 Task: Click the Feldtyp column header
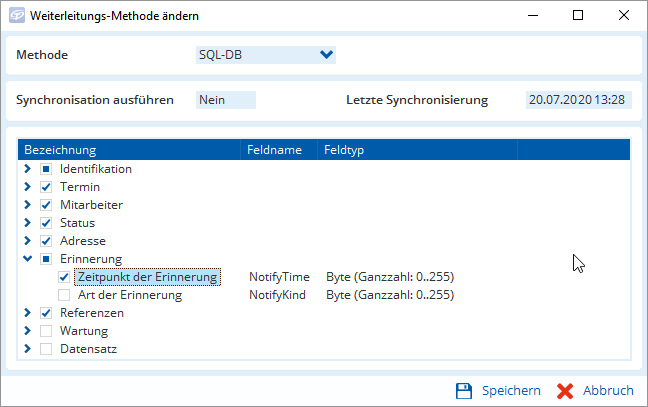point(416,150)
